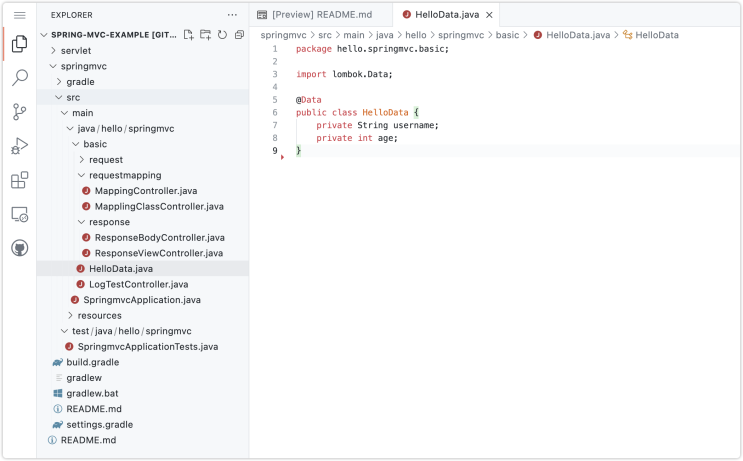Click the main breadcrumb segment
This screenshot has width=743, height=461.
tap(354, 35)
